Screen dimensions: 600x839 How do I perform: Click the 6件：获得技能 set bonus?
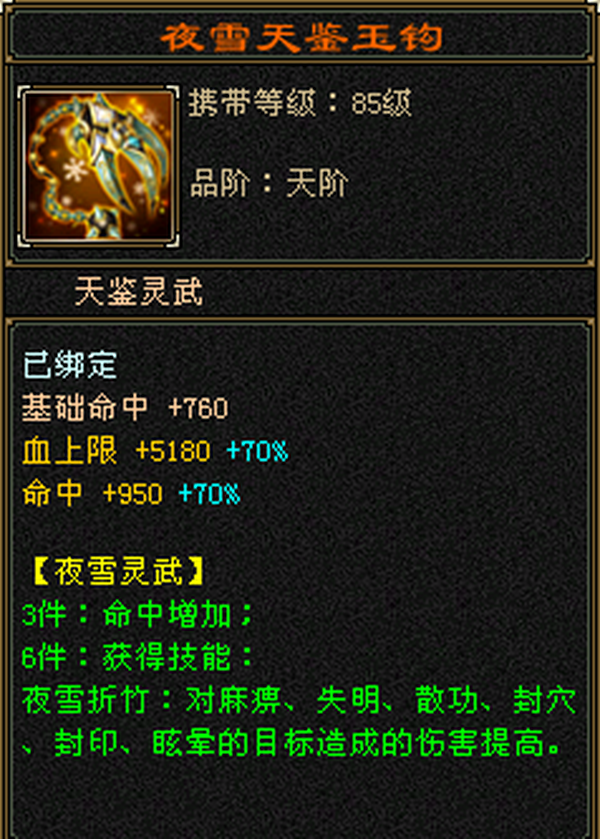138,657
